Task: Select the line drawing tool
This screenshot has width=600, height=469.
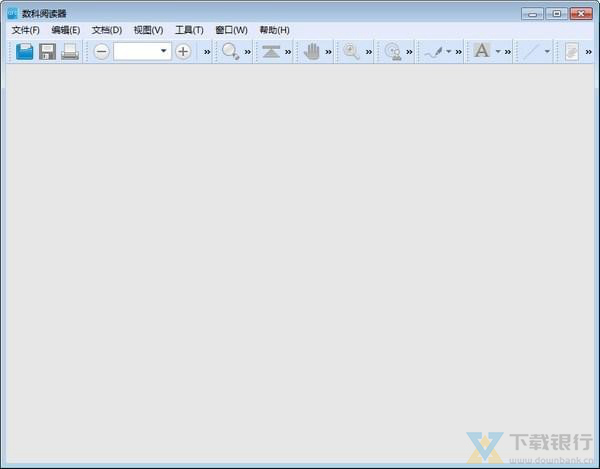Action: 530,51
